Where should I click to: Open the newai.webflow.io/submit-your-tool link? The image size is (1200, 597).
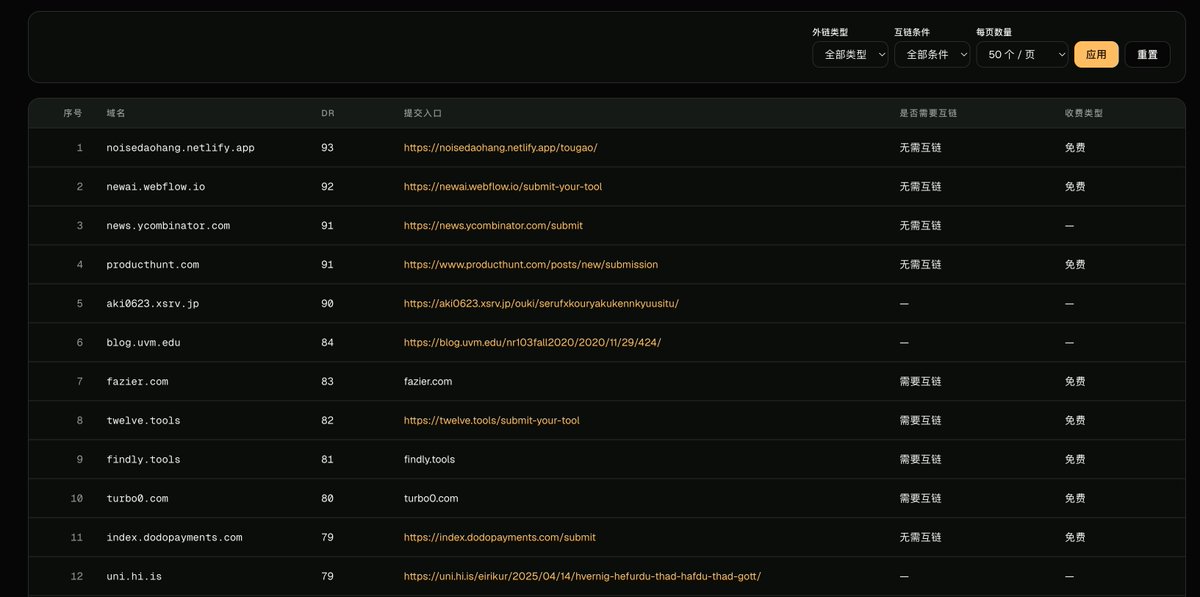click(503, 187)
